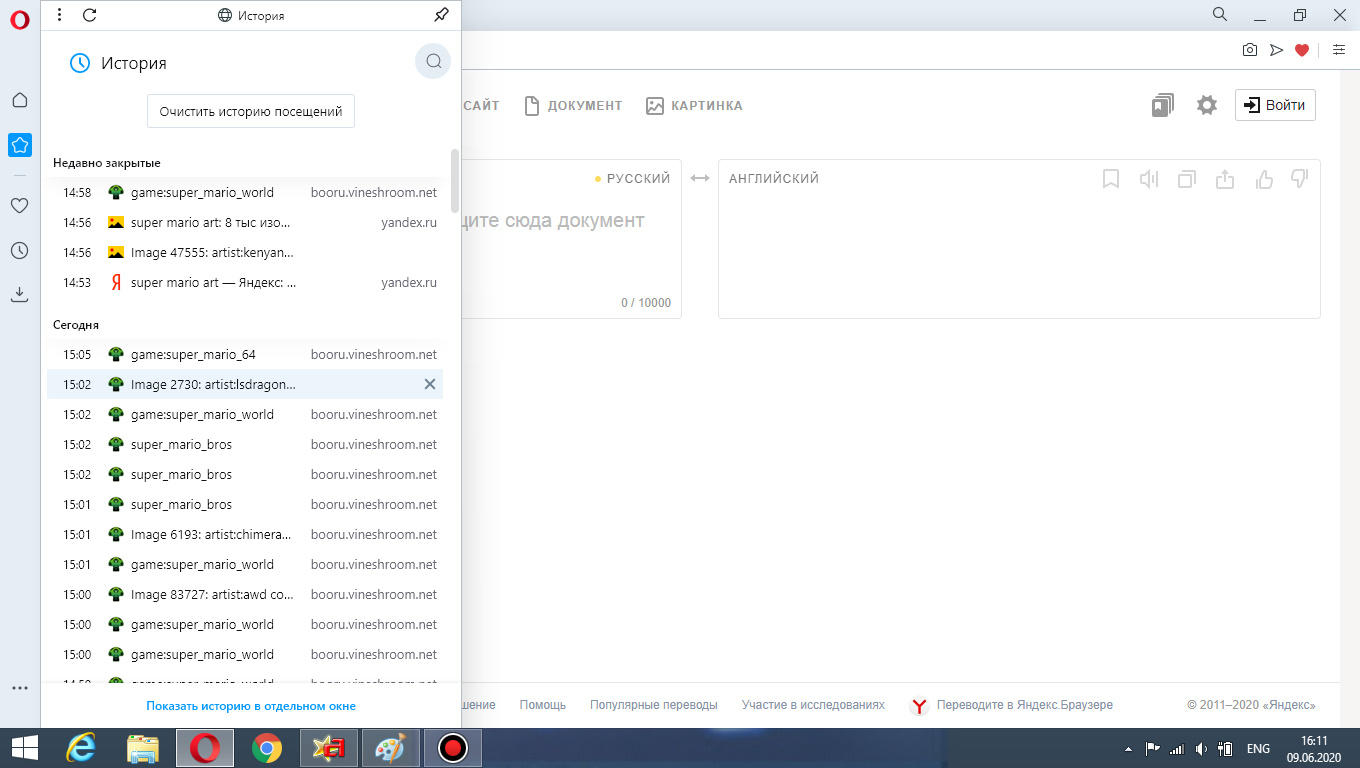This screenshot has height=768, width=1360.
Task: Switch to Google Chrome in the taskbar
Action: (x=266, y=747)
